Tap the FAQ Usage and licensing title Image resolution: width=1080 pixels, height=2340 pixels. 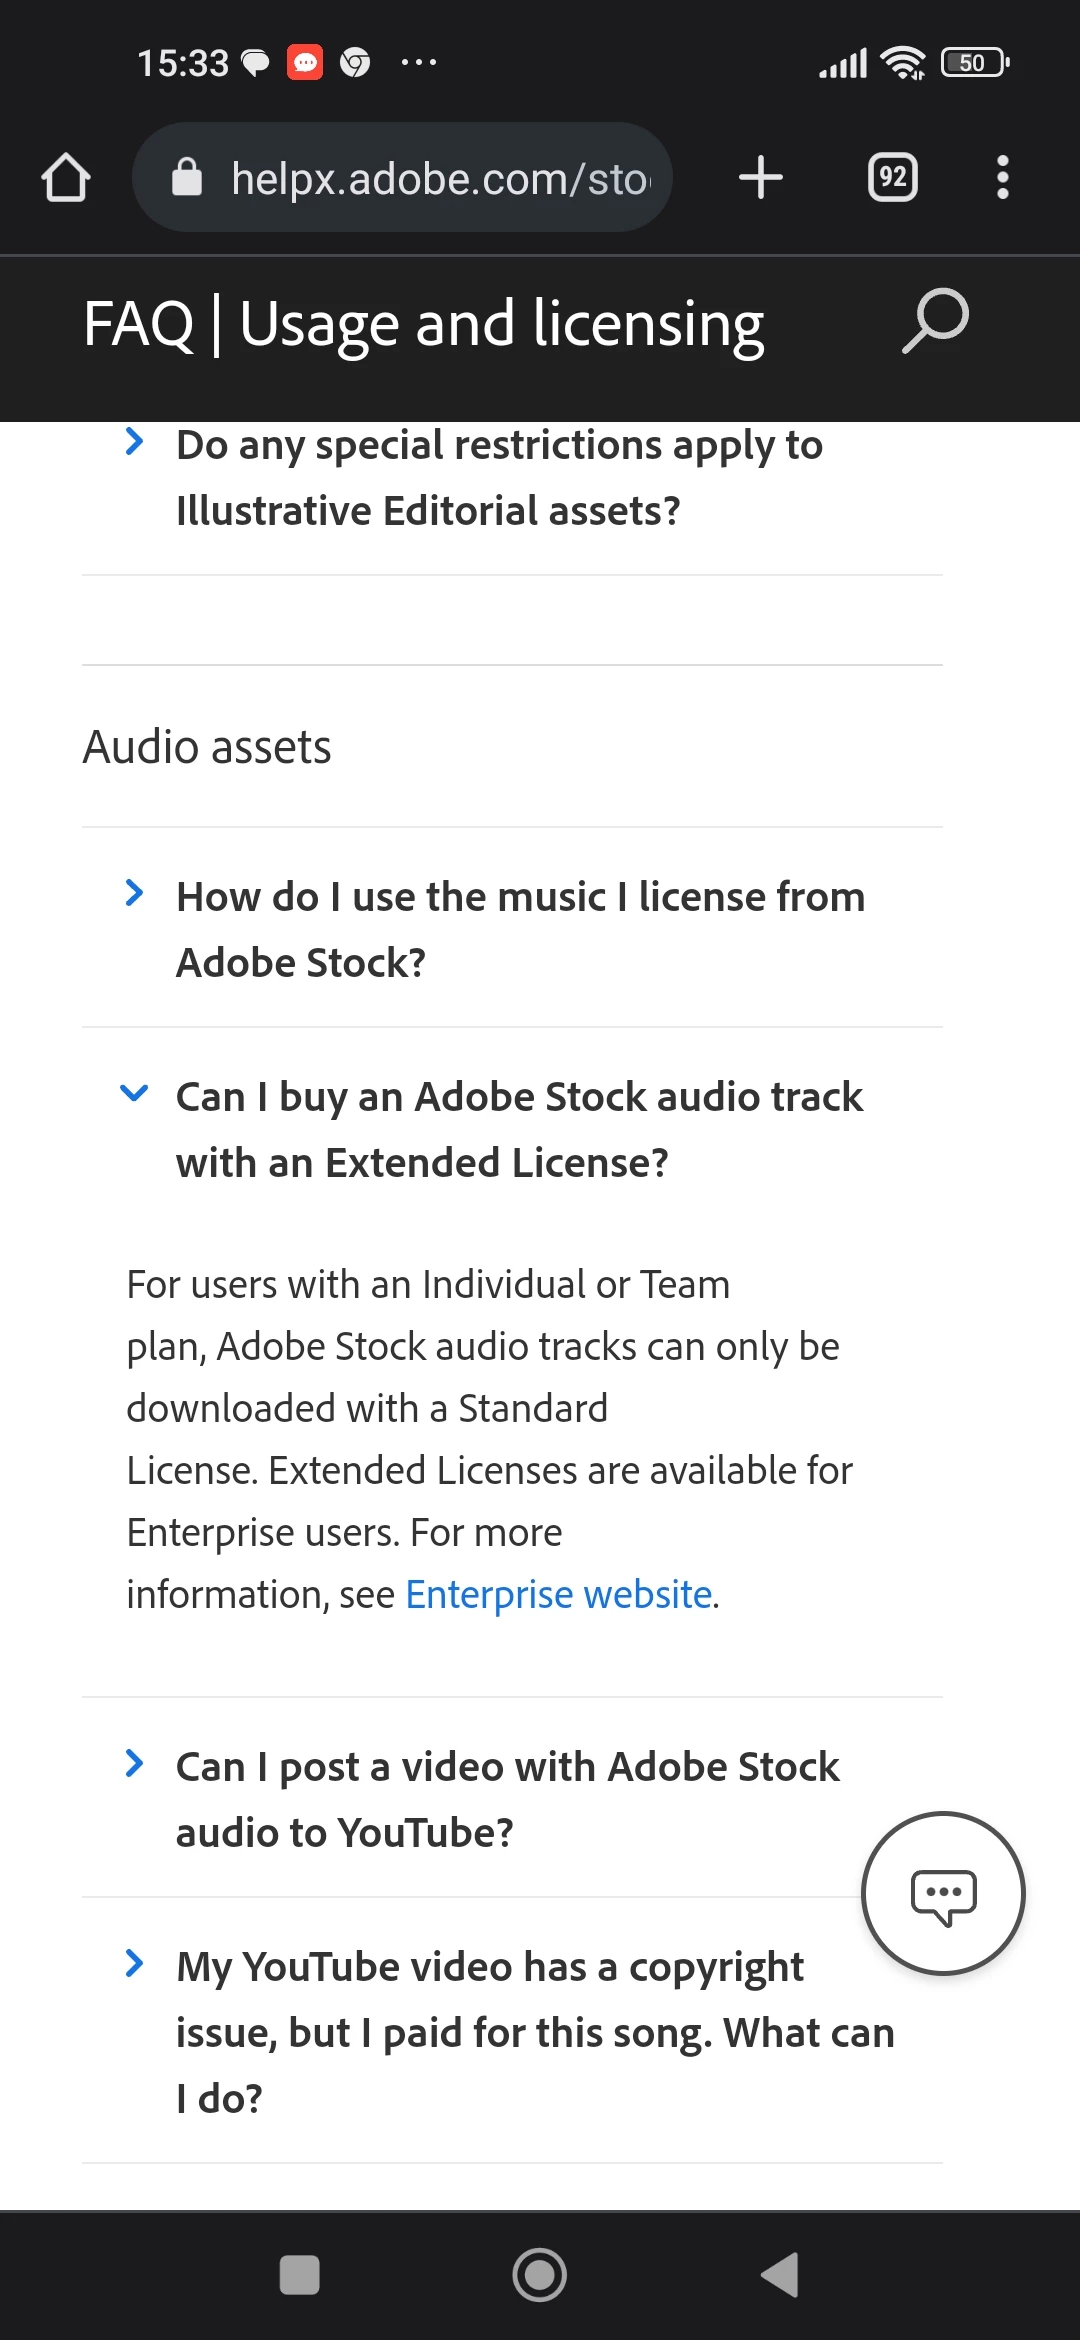coord(424,325)
